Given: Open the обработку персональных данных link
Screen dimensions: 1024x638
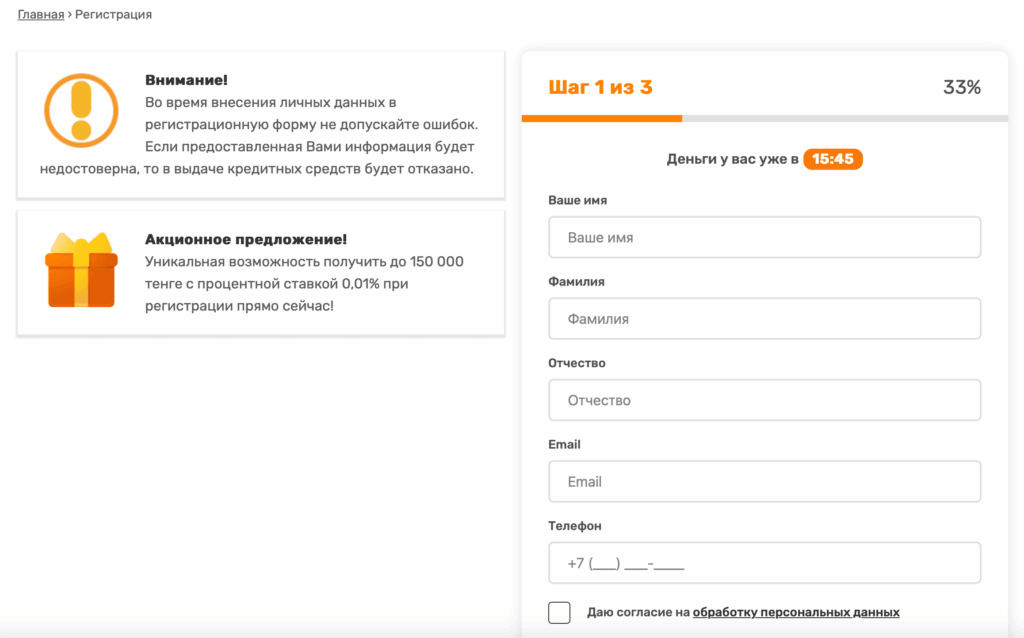Looking at the screenshot, I should (795, 613).
